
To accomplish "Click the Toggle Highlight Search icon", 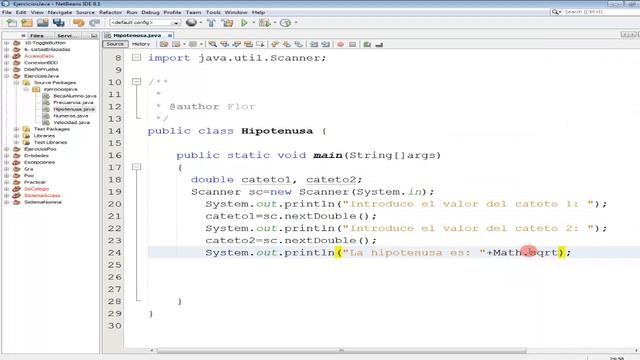I will [x=248, y=44].
